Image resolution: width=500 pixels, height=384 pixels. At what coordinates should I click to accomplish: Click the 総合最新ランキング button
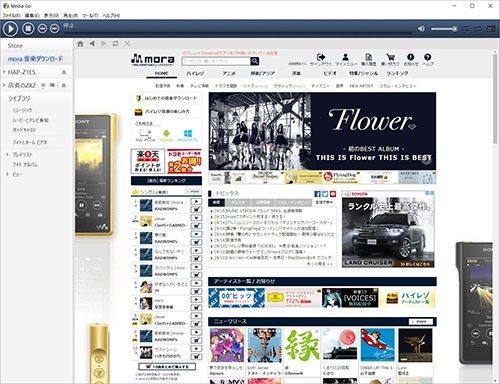(166, 181)
